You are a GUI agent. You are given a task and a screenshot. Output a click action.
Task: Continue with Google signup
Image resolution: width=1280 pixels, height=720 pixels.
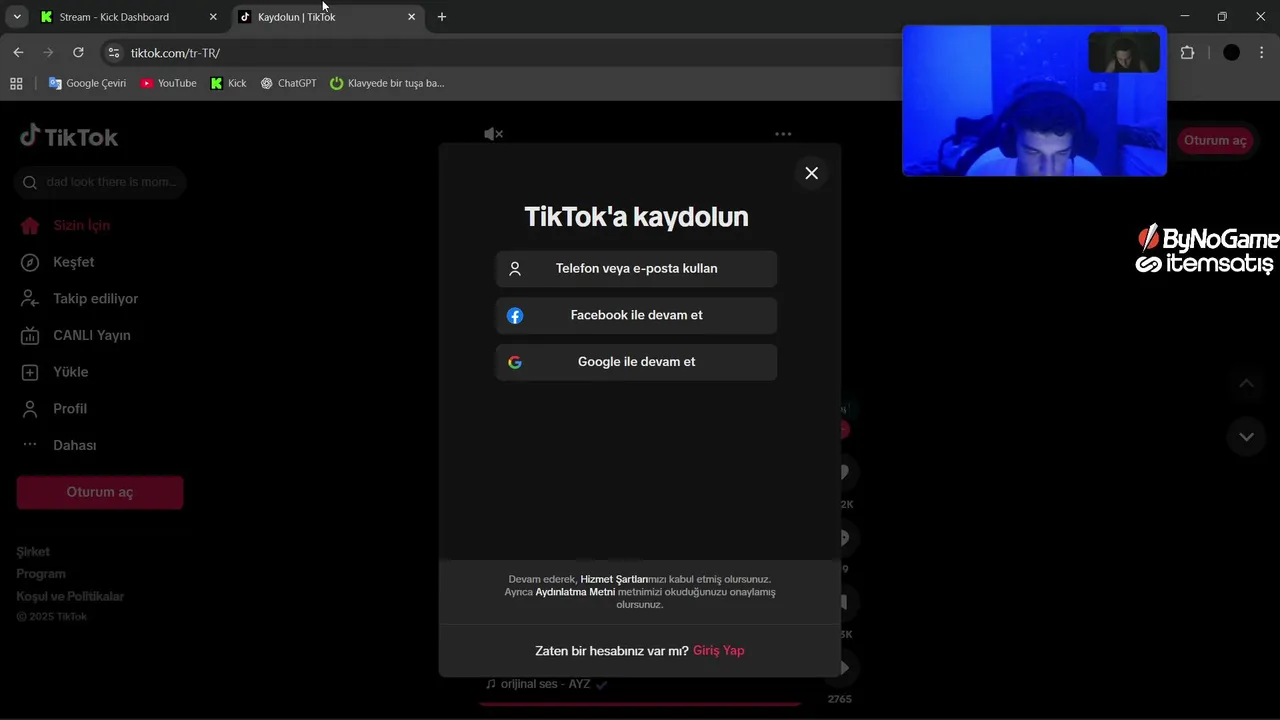pyautogui.click(x=636, y=362)
